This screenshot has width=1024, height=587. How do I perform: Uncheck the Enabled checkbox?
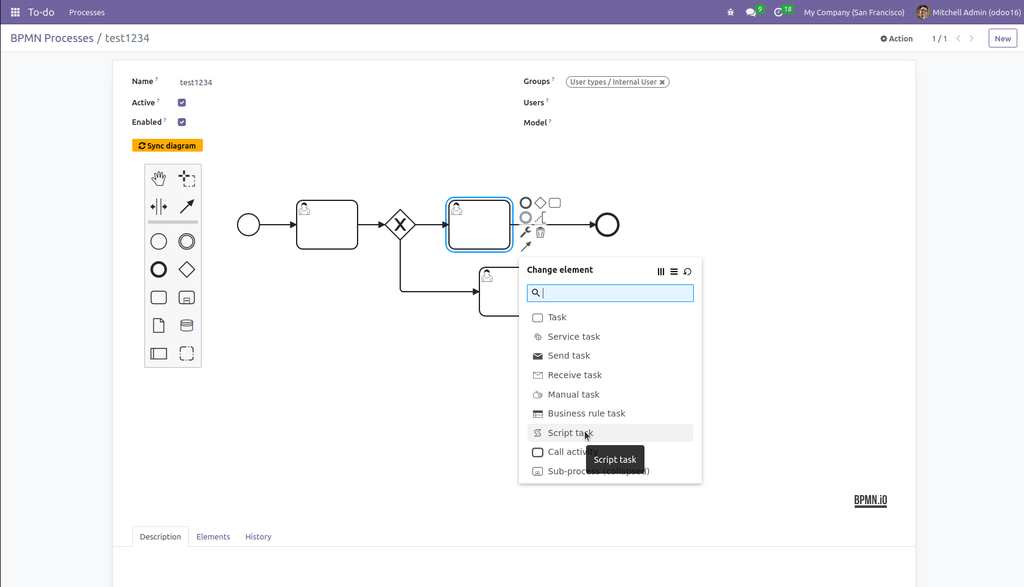(x=182, y=122)
